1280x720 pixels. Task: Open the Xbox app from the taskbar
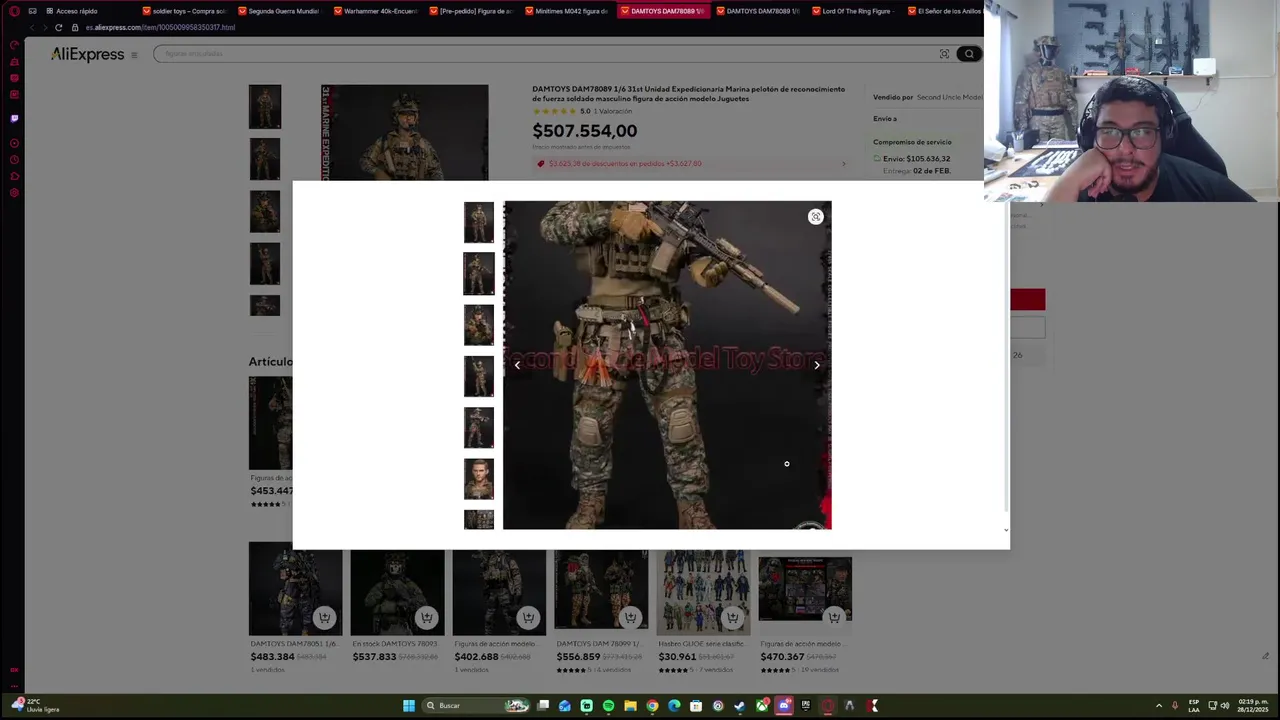tap(762, 706)
